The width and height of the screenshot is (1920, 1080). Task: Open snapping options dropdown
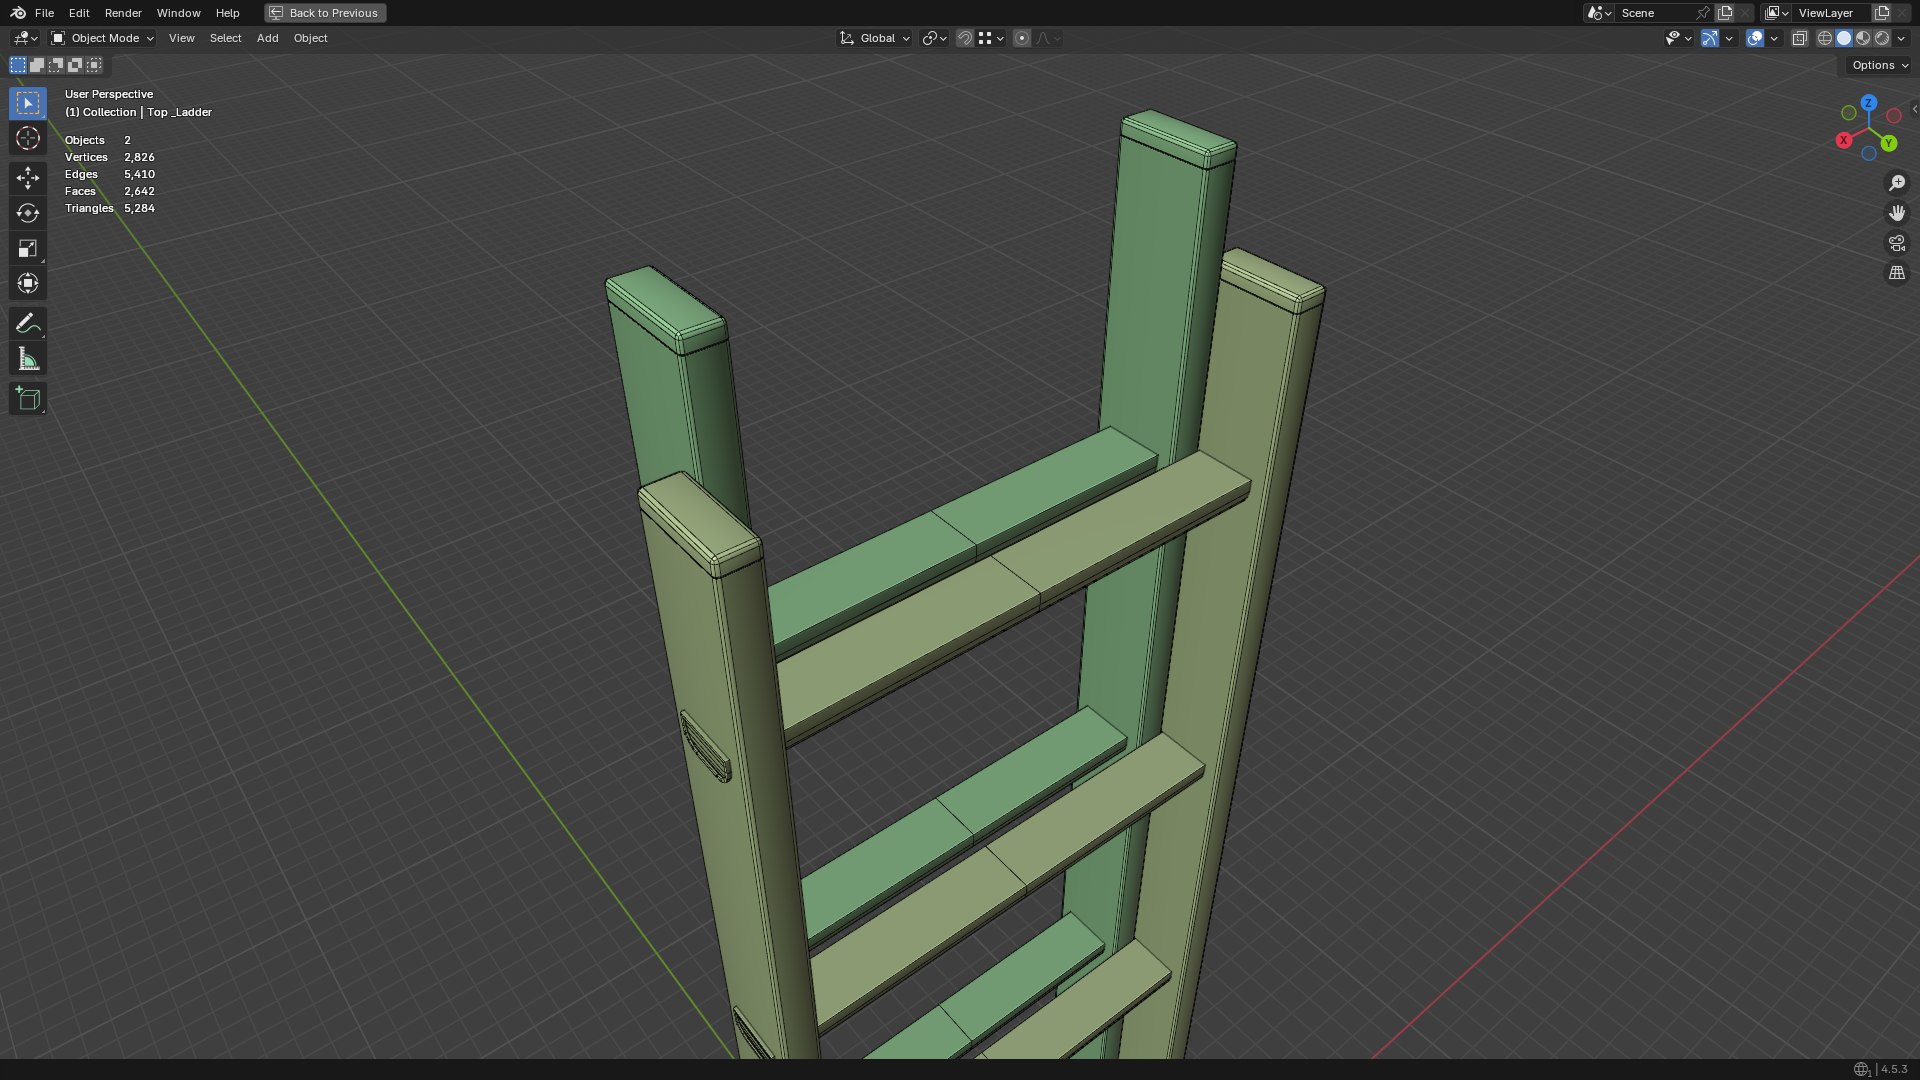click(991, 38)
